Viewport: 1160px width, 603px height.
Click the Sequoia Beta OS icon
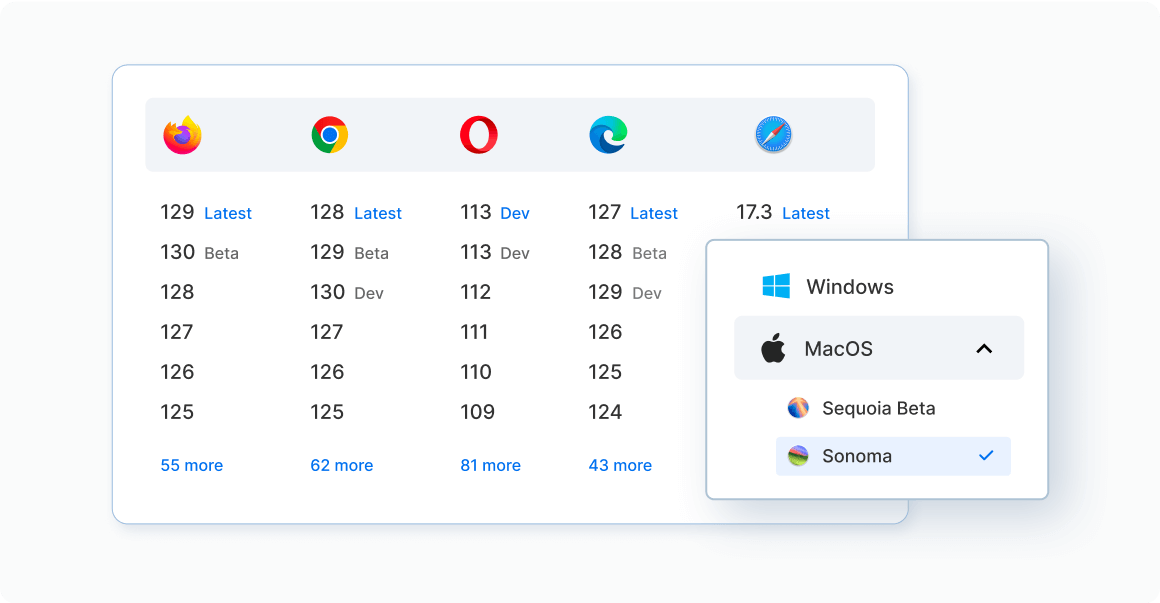800,408
